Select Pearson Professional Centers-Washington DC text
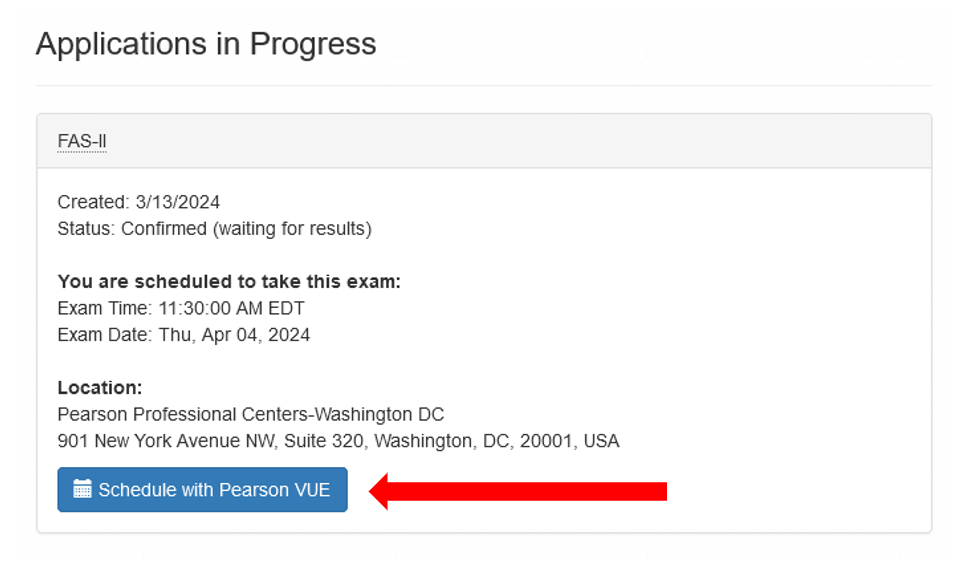 tap(251, 414)
